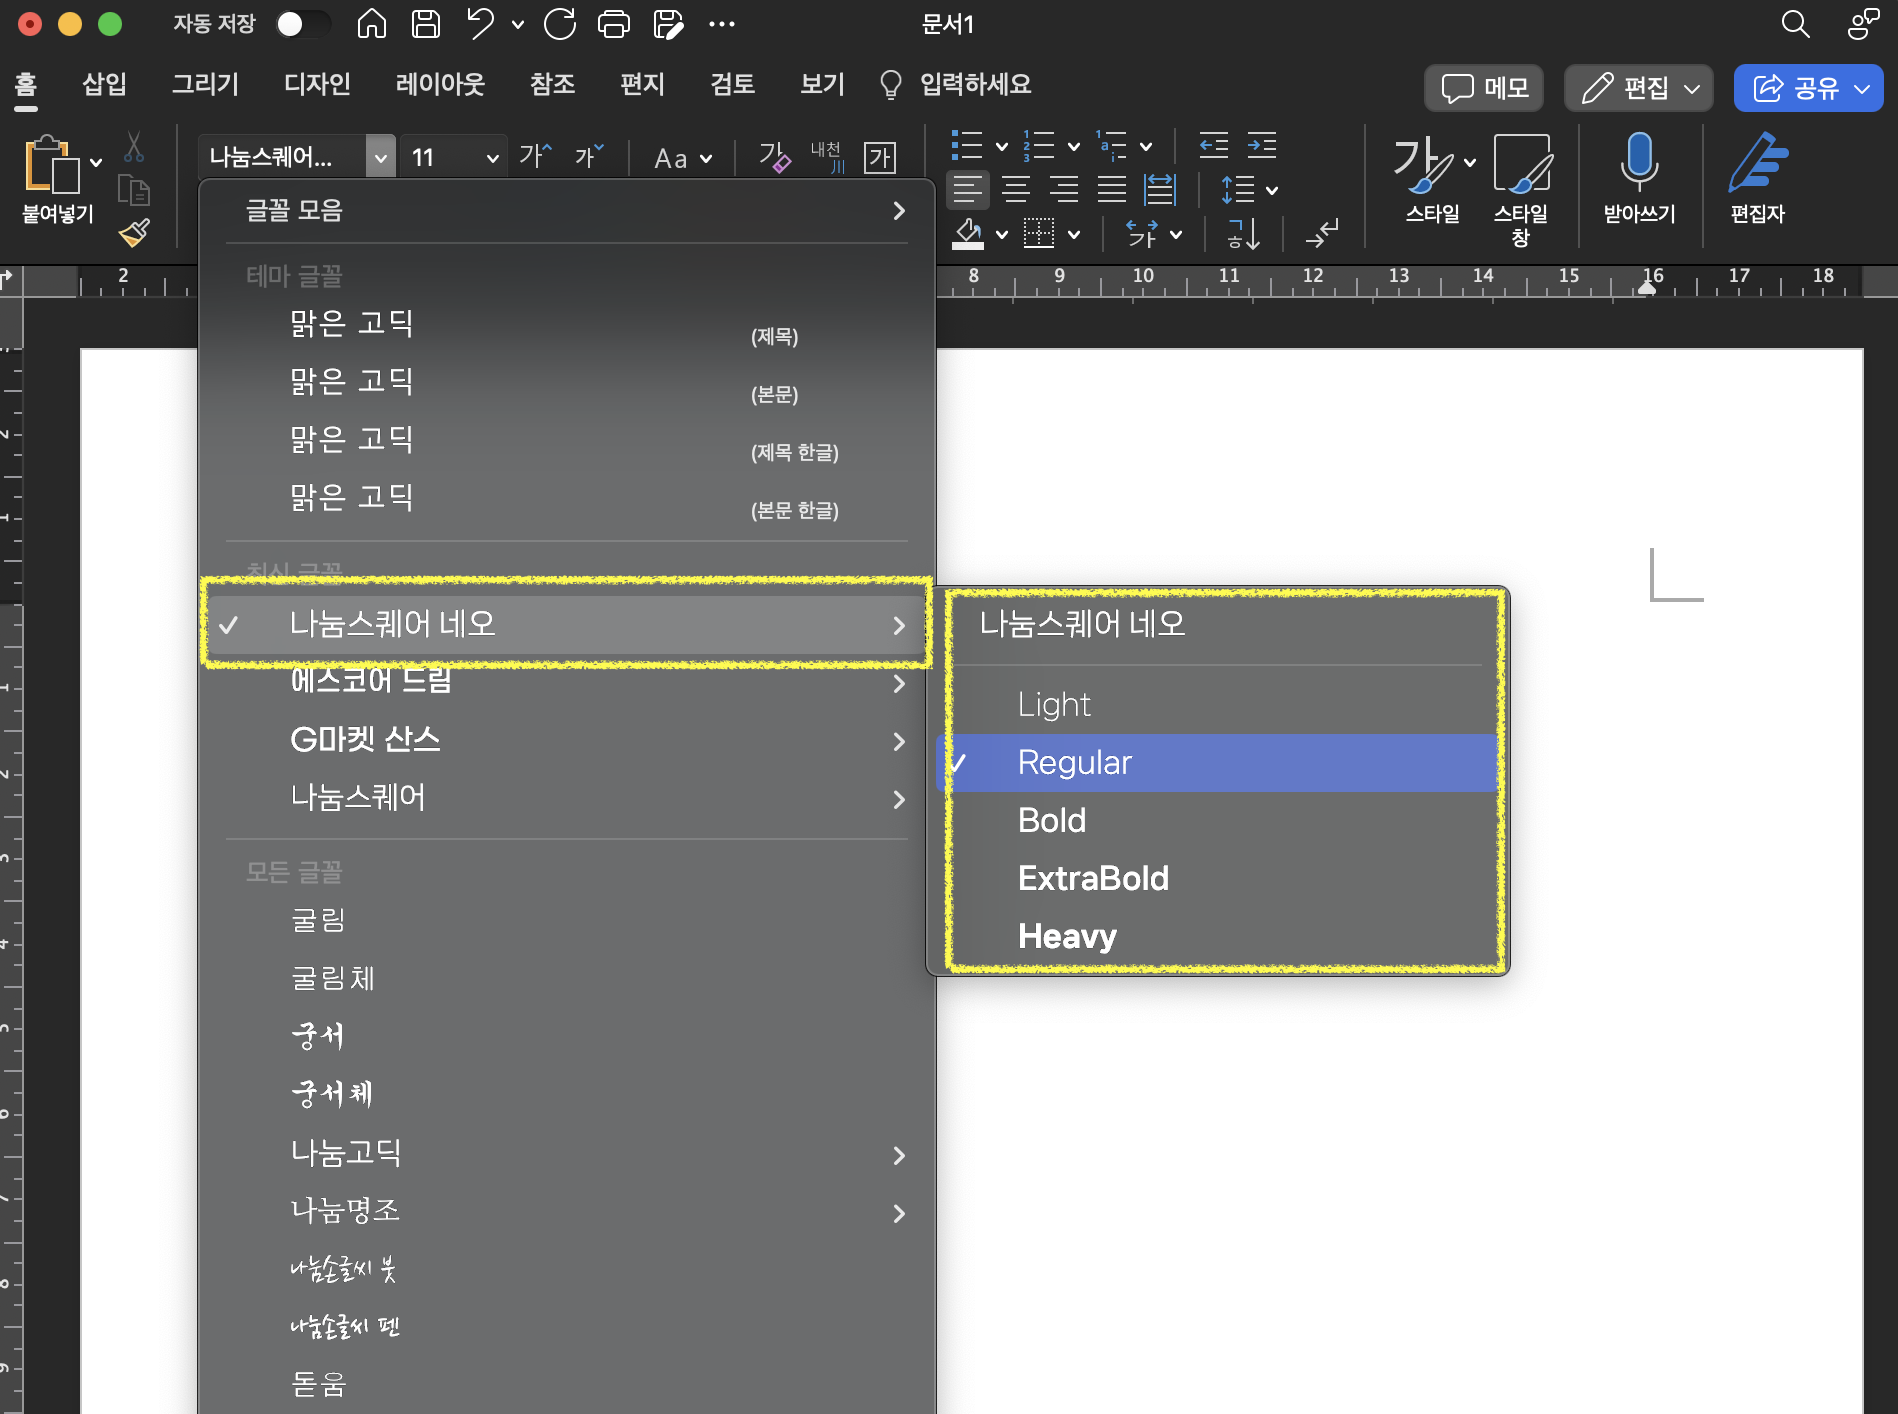Select the Light font weight

coord(1218,704)
